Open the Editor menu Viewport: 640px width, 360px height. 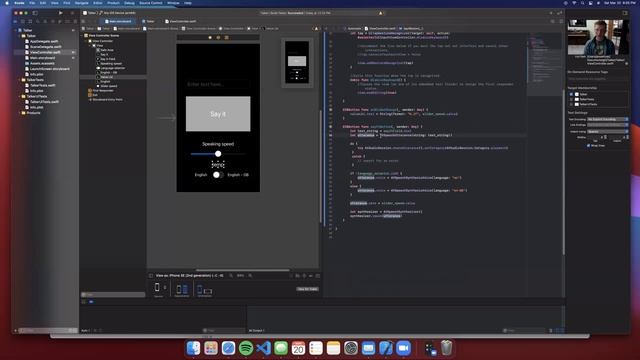[x=98, y=3]
